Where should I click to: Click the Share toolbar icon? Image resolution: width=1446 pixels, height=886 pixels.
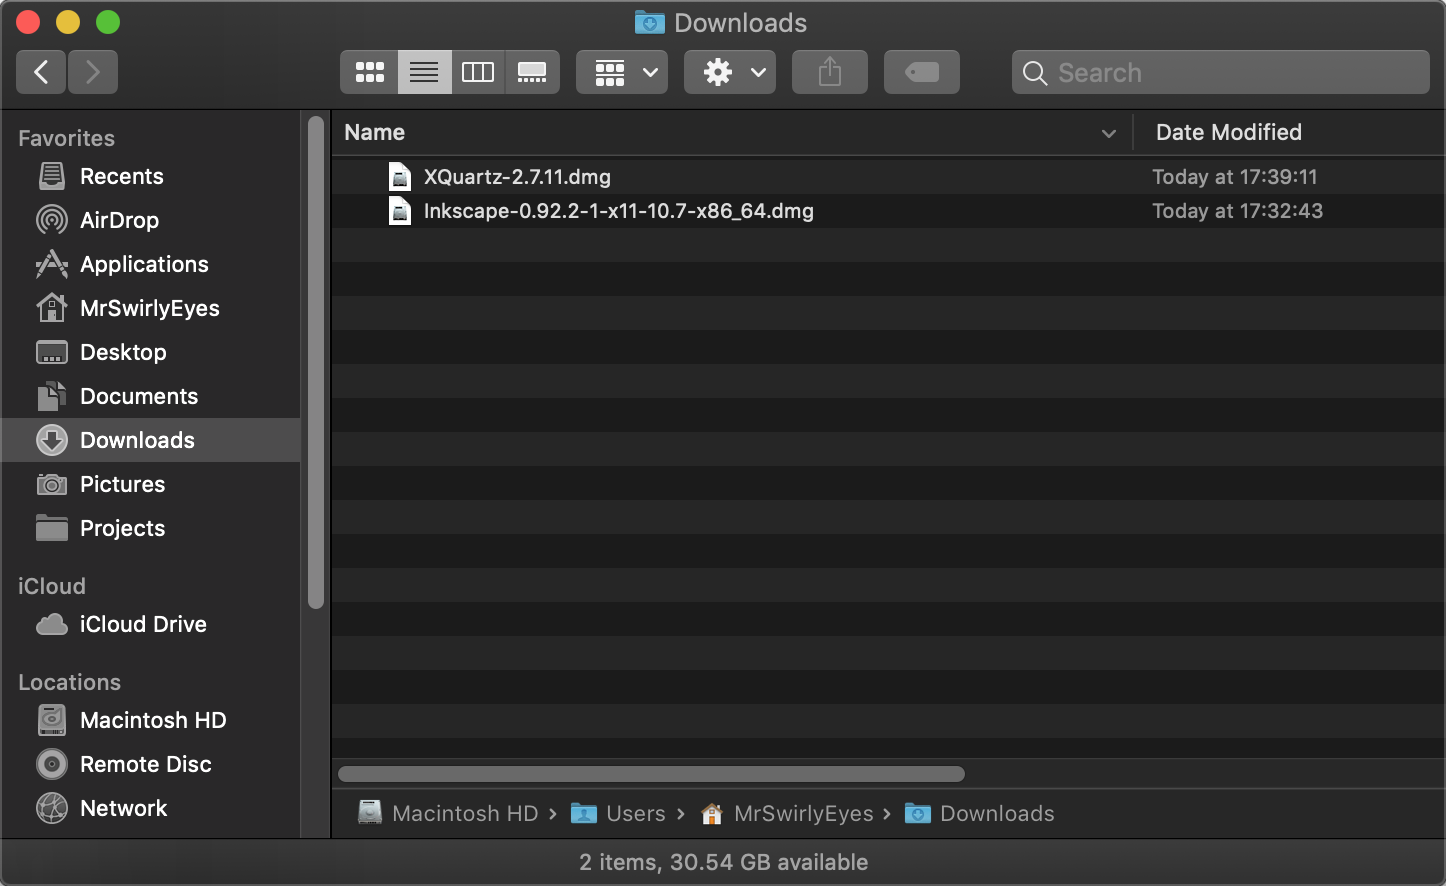(x=830, y=72)
